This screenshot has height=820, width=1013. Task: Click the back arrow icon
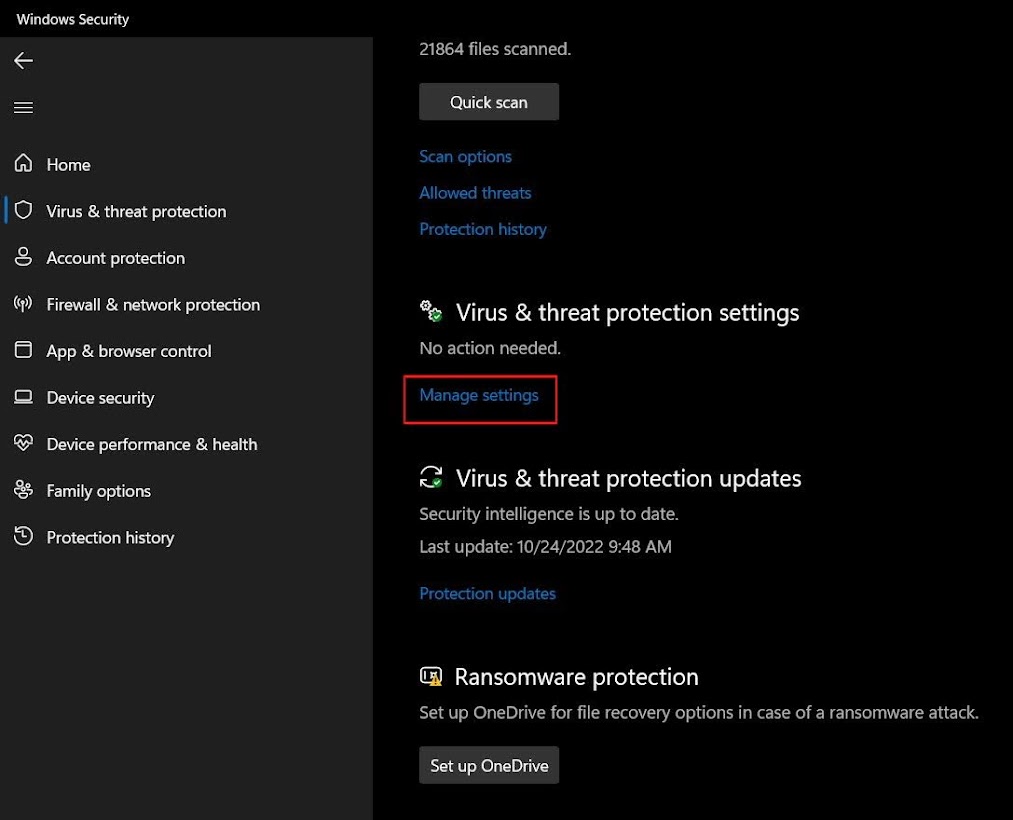pyautogui.click(x=23, y=61)
